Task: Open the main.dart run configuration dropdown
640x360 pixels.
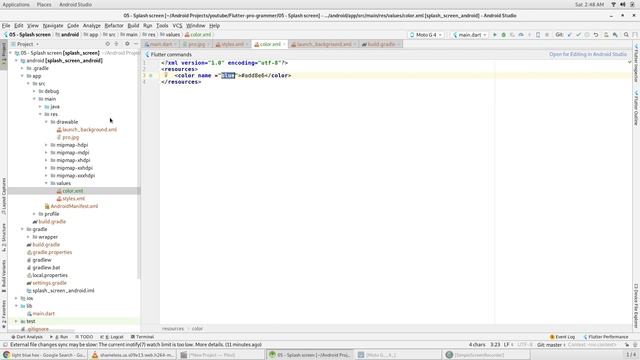Action: pos(469,35)
